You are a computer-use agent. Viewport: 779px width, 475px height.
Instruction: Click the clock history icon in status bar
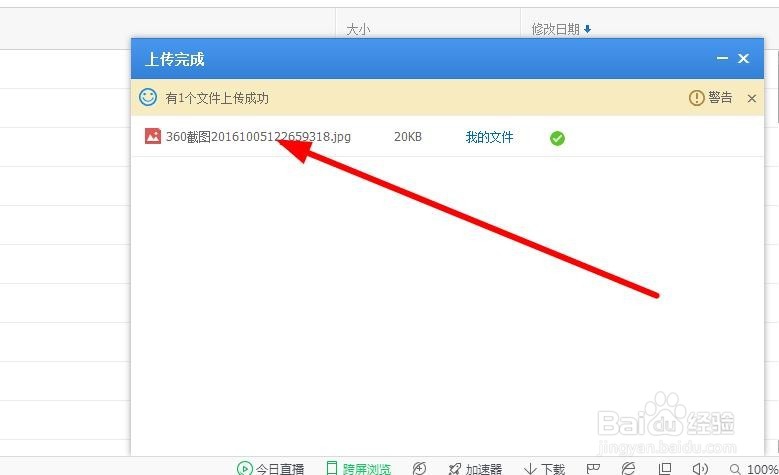[x=419, y=469]
